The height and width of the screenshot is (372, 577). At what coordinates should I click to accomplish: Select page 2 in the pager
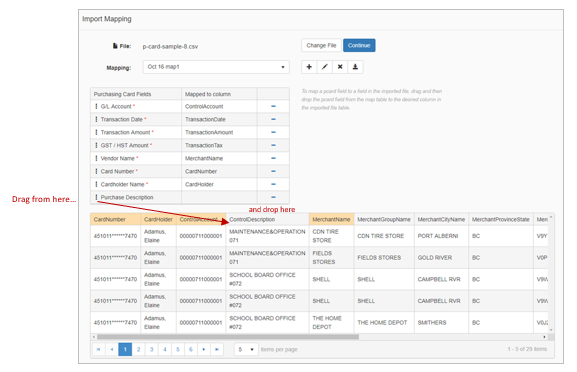point(138,349)
